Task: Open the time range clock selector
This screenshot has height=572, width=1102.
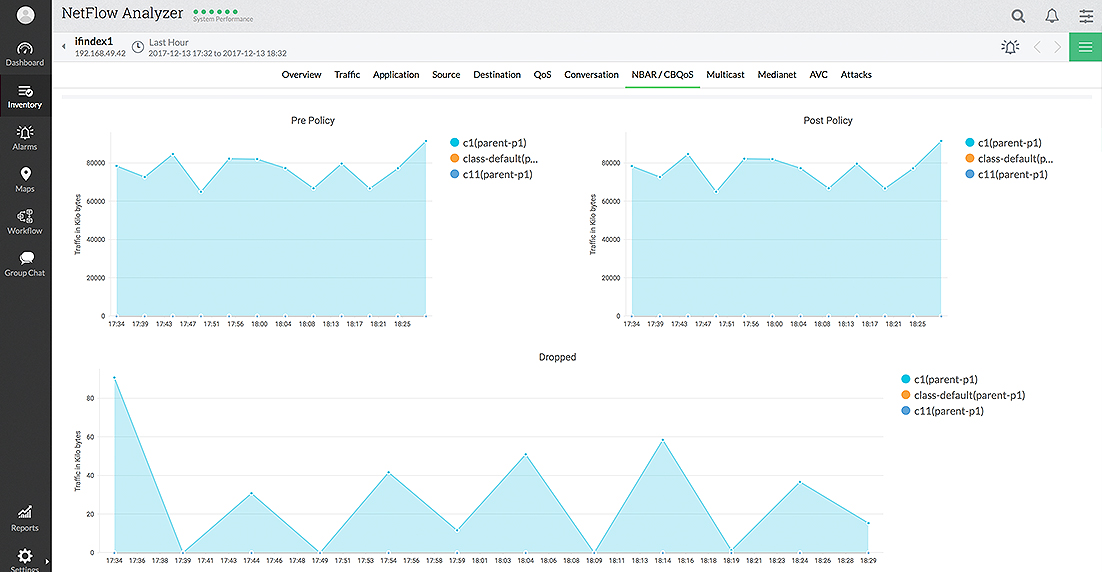Action: coord(138,47)
